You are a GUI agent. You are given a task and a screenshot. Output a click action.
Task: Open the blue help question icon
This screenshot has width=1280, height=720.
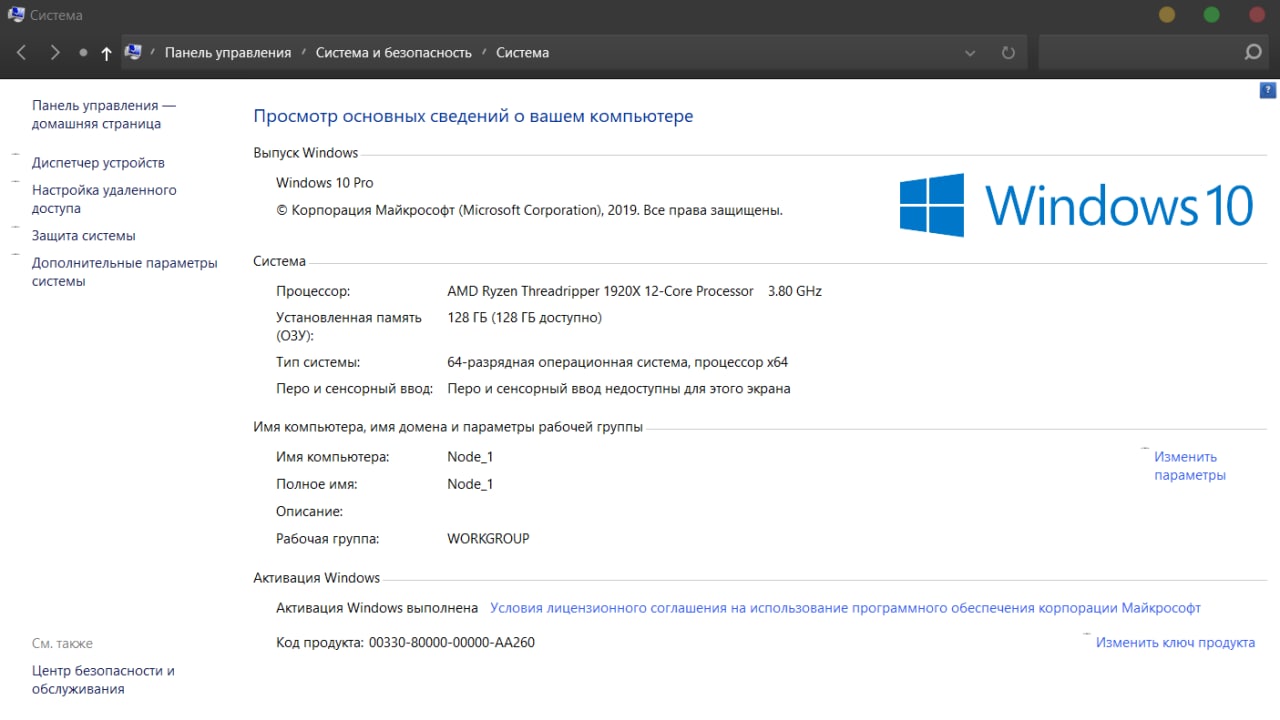1268,90
